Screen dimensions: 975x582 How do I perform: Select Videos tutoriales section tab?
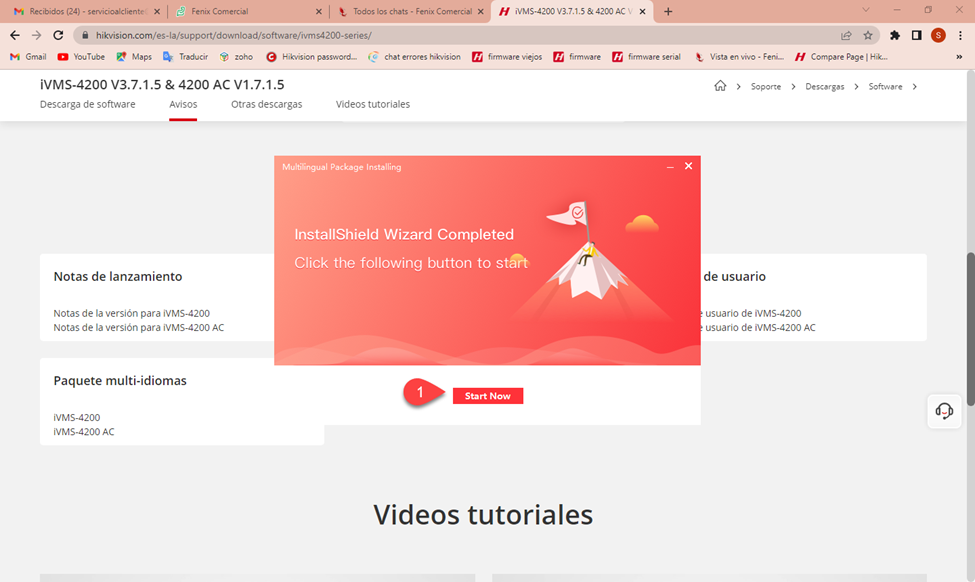373,104
